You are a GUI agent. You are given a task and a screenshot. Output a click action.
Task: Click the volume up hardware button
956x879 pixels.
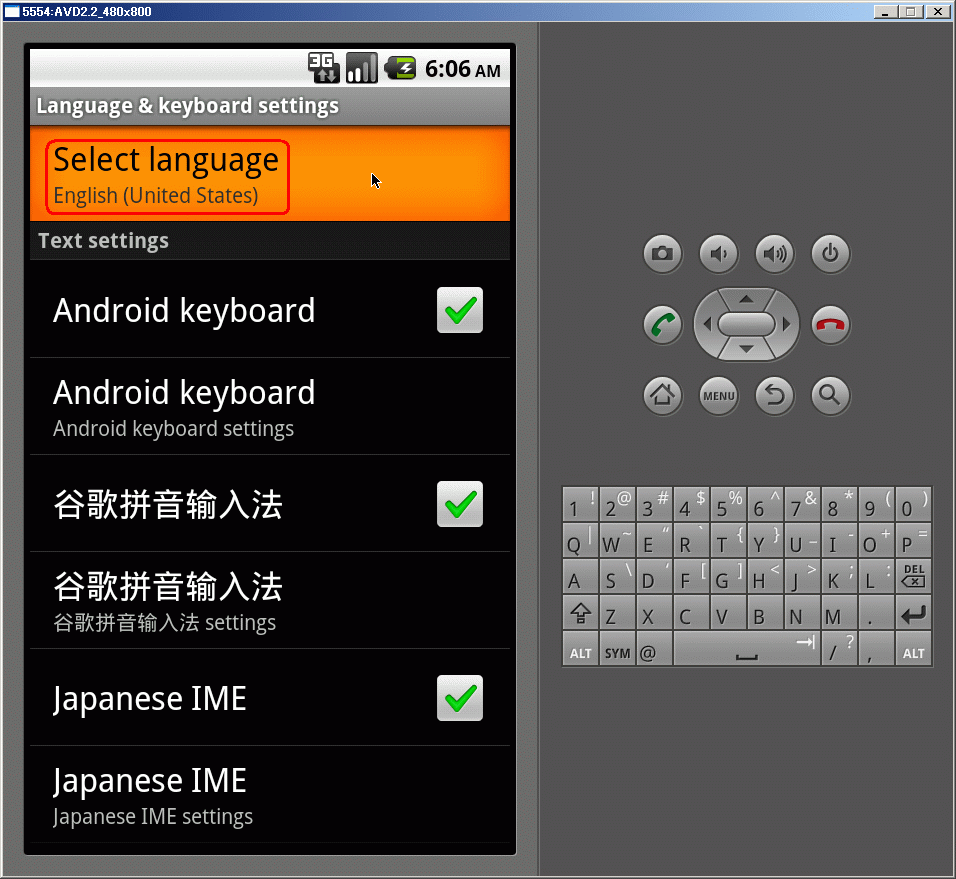(x=774, y=254)
